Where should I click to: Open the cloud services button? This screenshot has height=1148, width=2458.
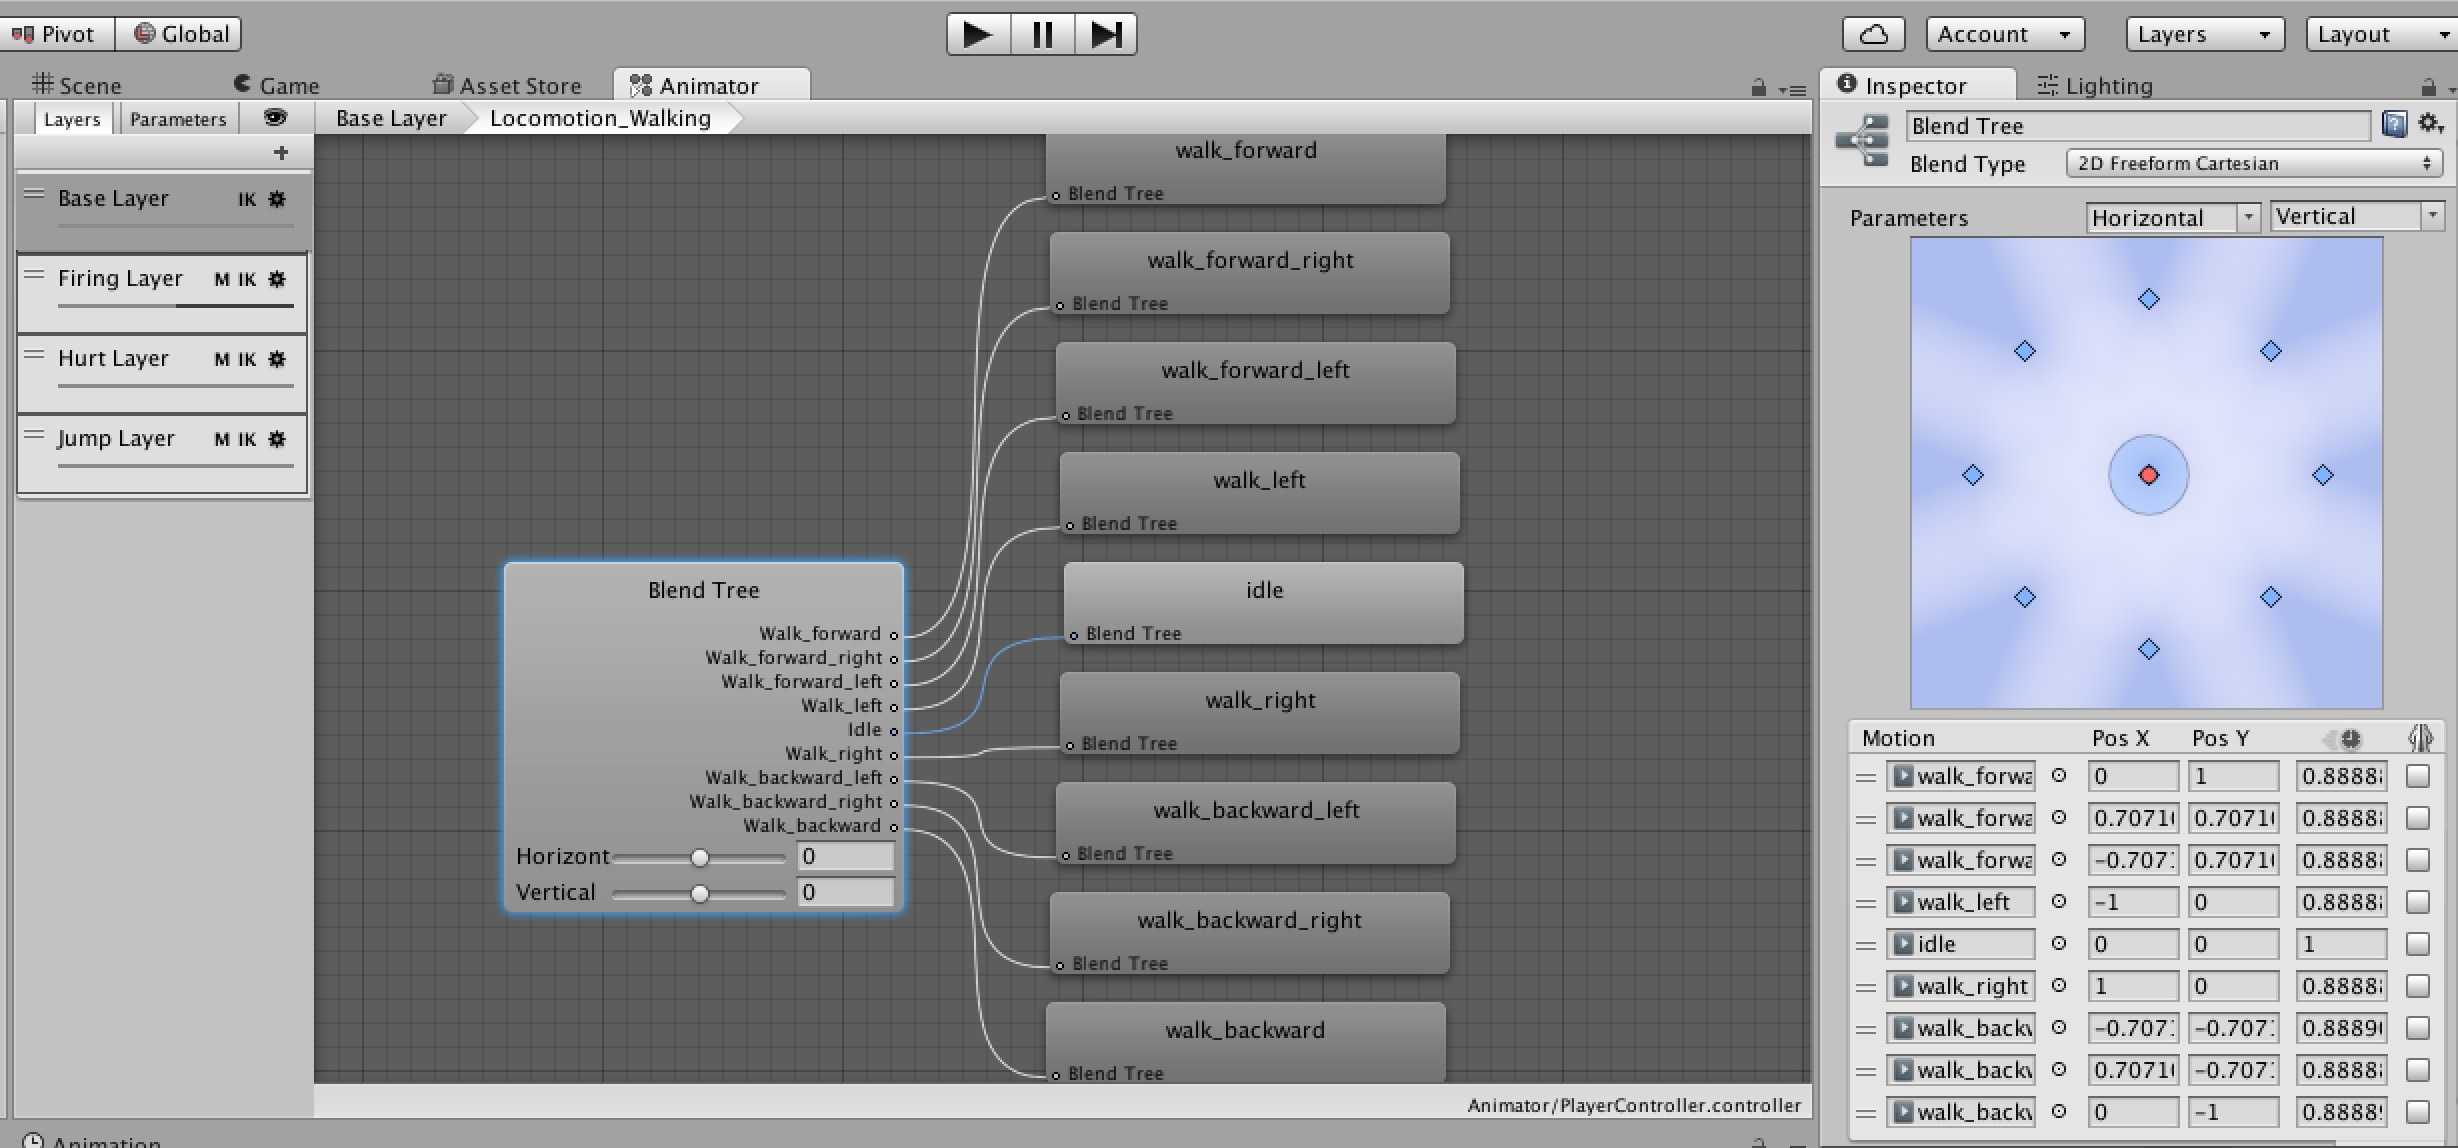(1873, 35)
